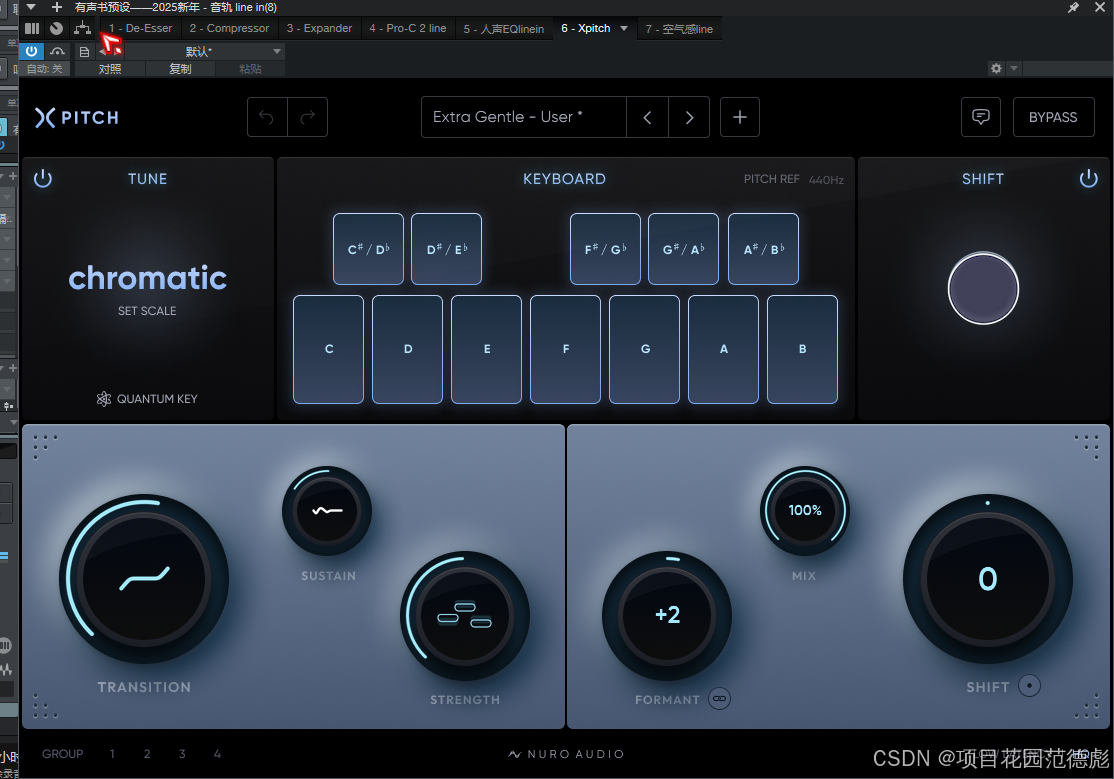
Task: Switch to the 7 - 空气感line tab
Action: [679, 29]
